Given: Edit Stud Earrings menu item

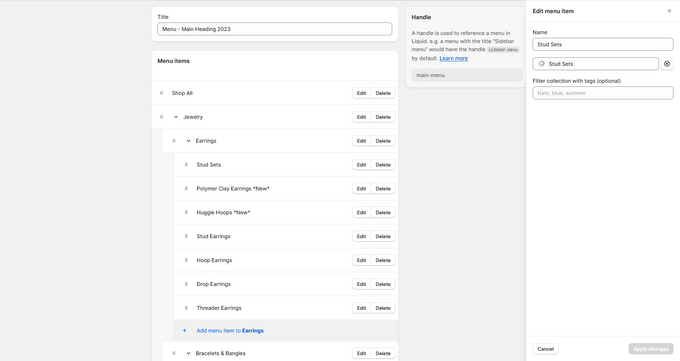Looking at the screenshot, I should tap(361, 236).
